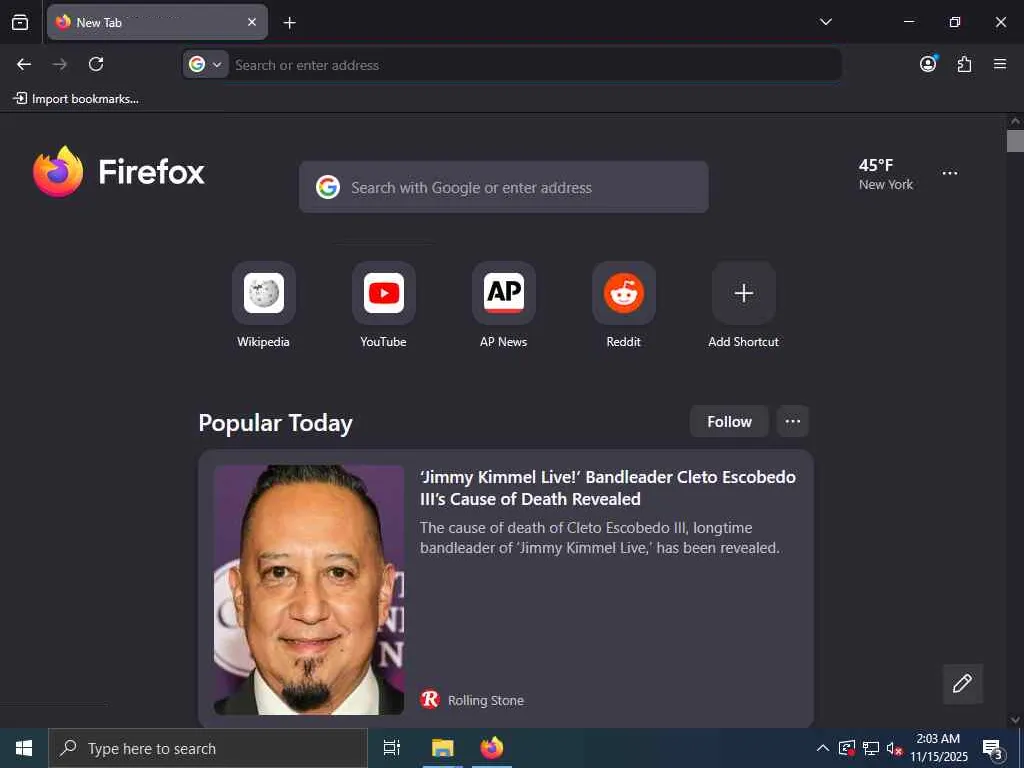Open the Extensions puzzle icon
The width and height of the screenshot is (1024, 768).
click(964, 64)
